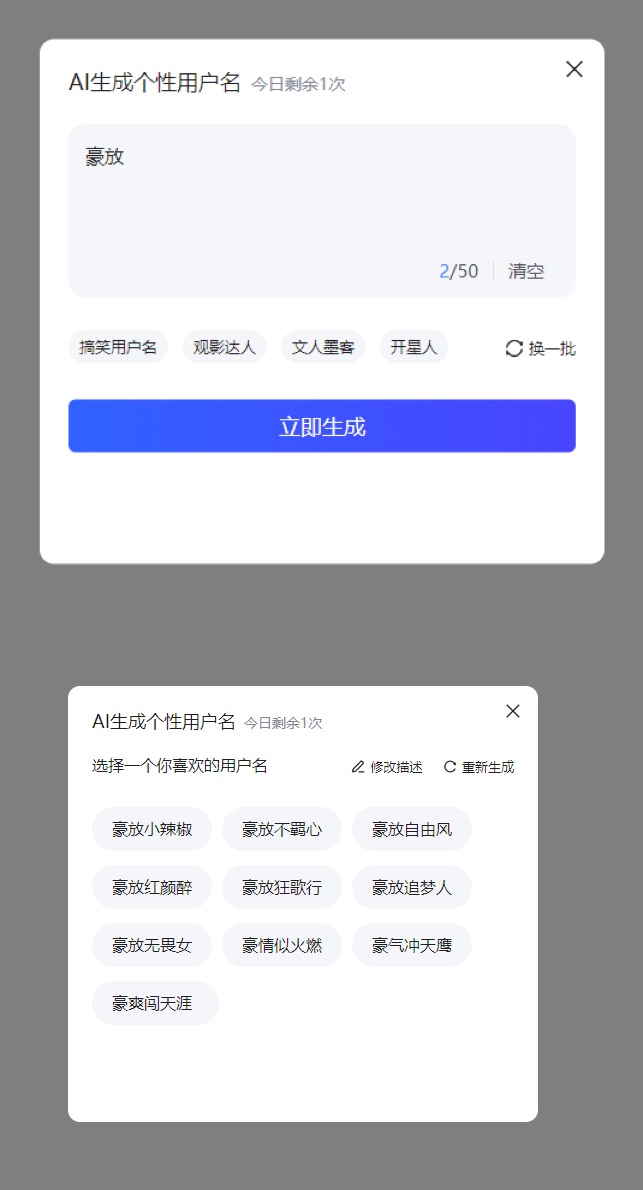Close the top username generator dialog
Viewport: 643px width, 1190px height.
(575, 69)
